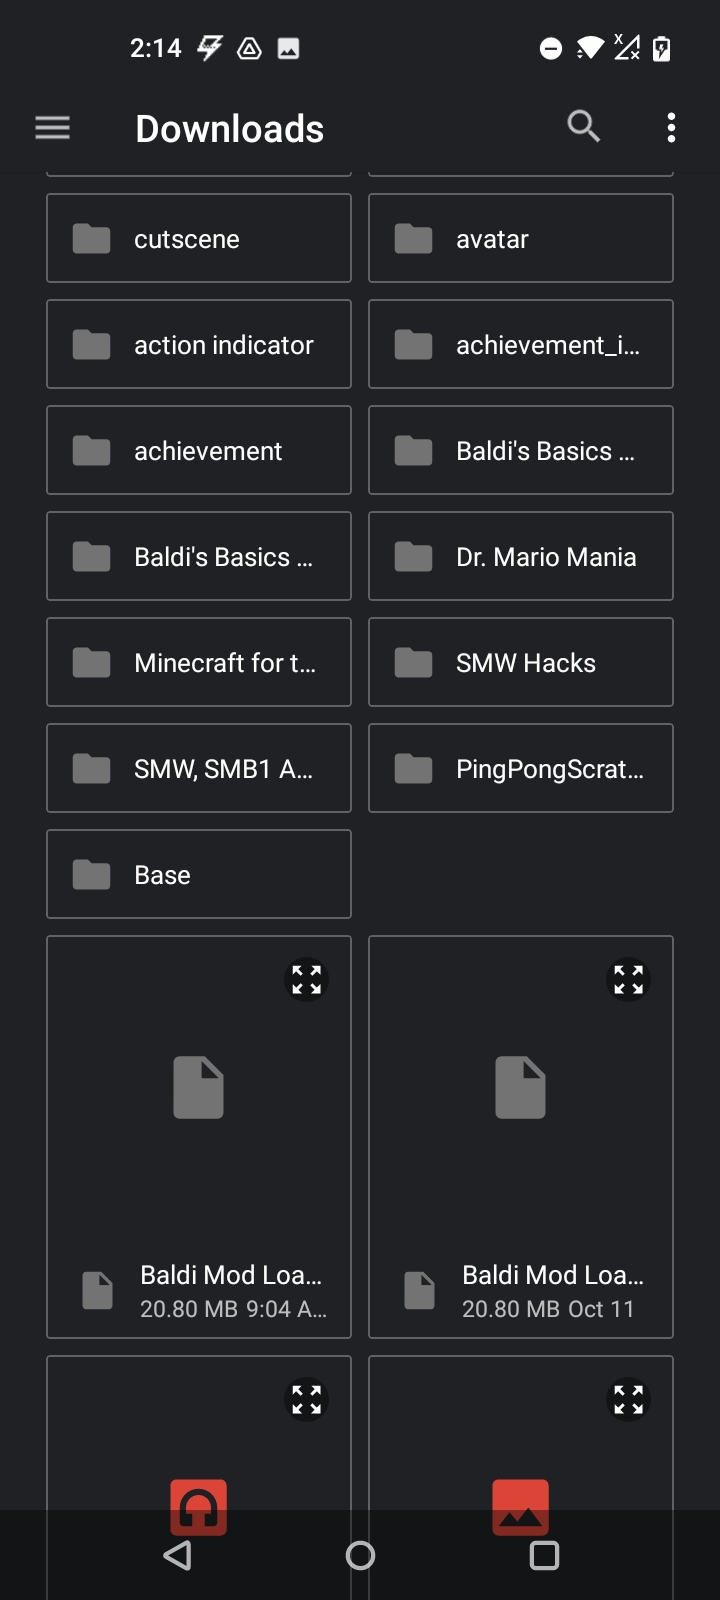Screen dimensions: 720x1600
Task: Tap the recent apps square button
Action: click(x=544, y=1555)
